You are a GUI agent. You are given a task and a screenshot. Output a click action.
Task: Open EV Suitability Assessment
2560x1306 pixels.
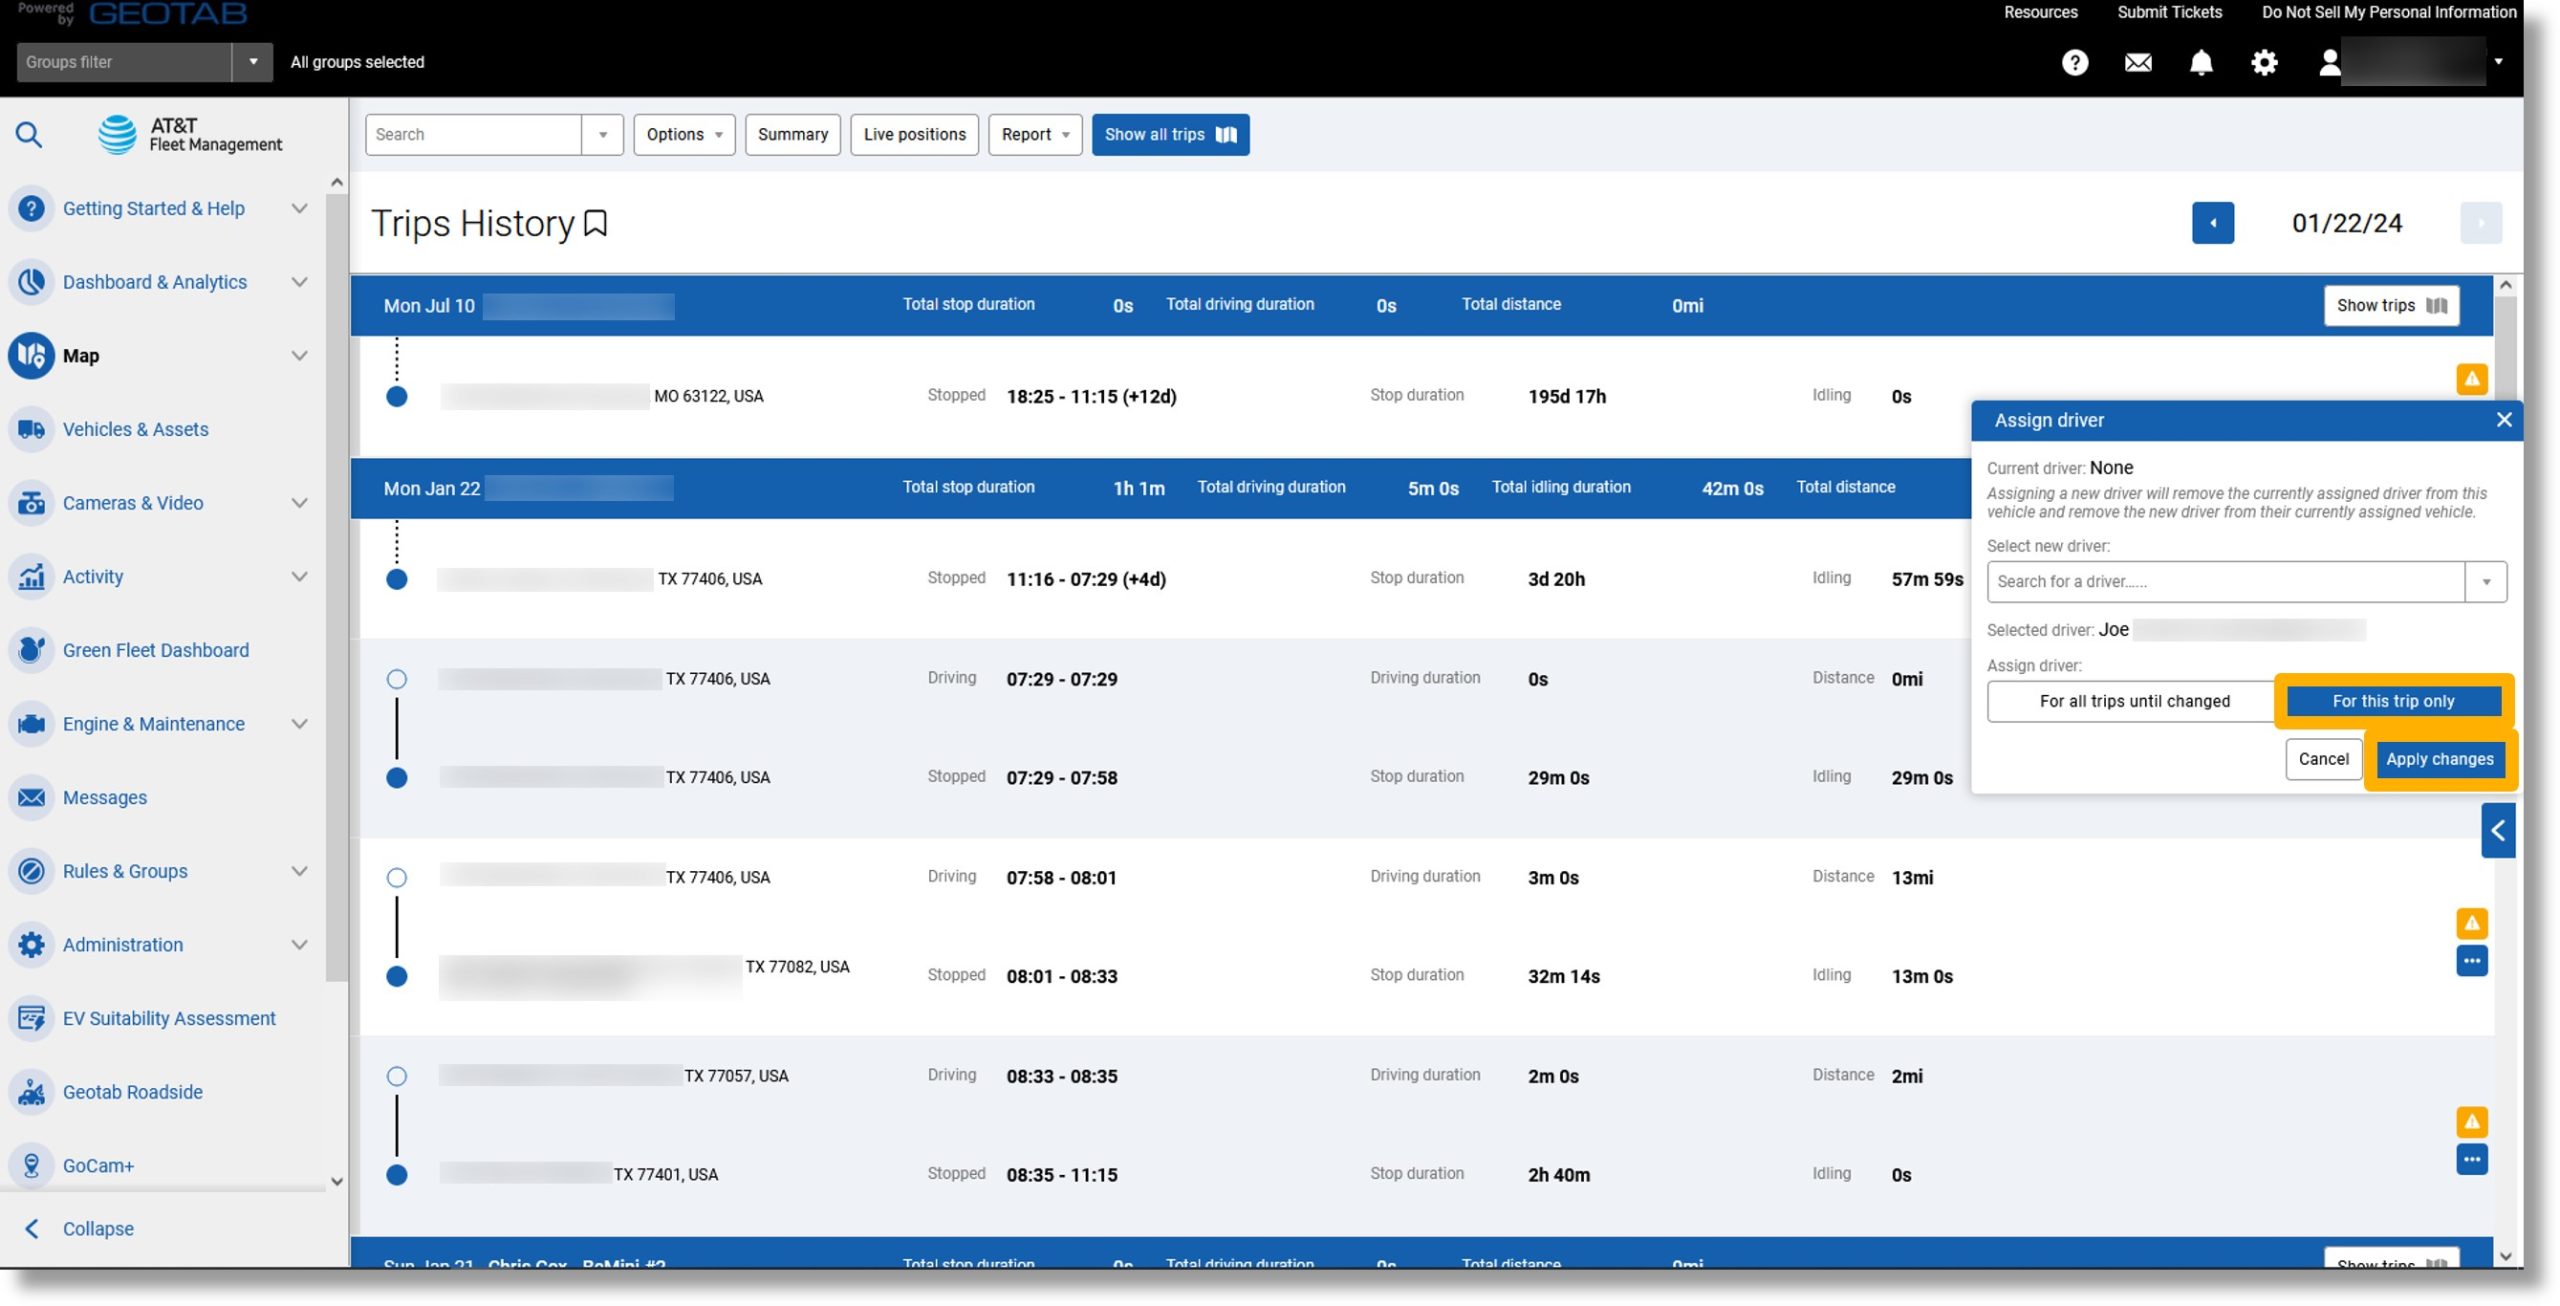tap(169, 1018)
